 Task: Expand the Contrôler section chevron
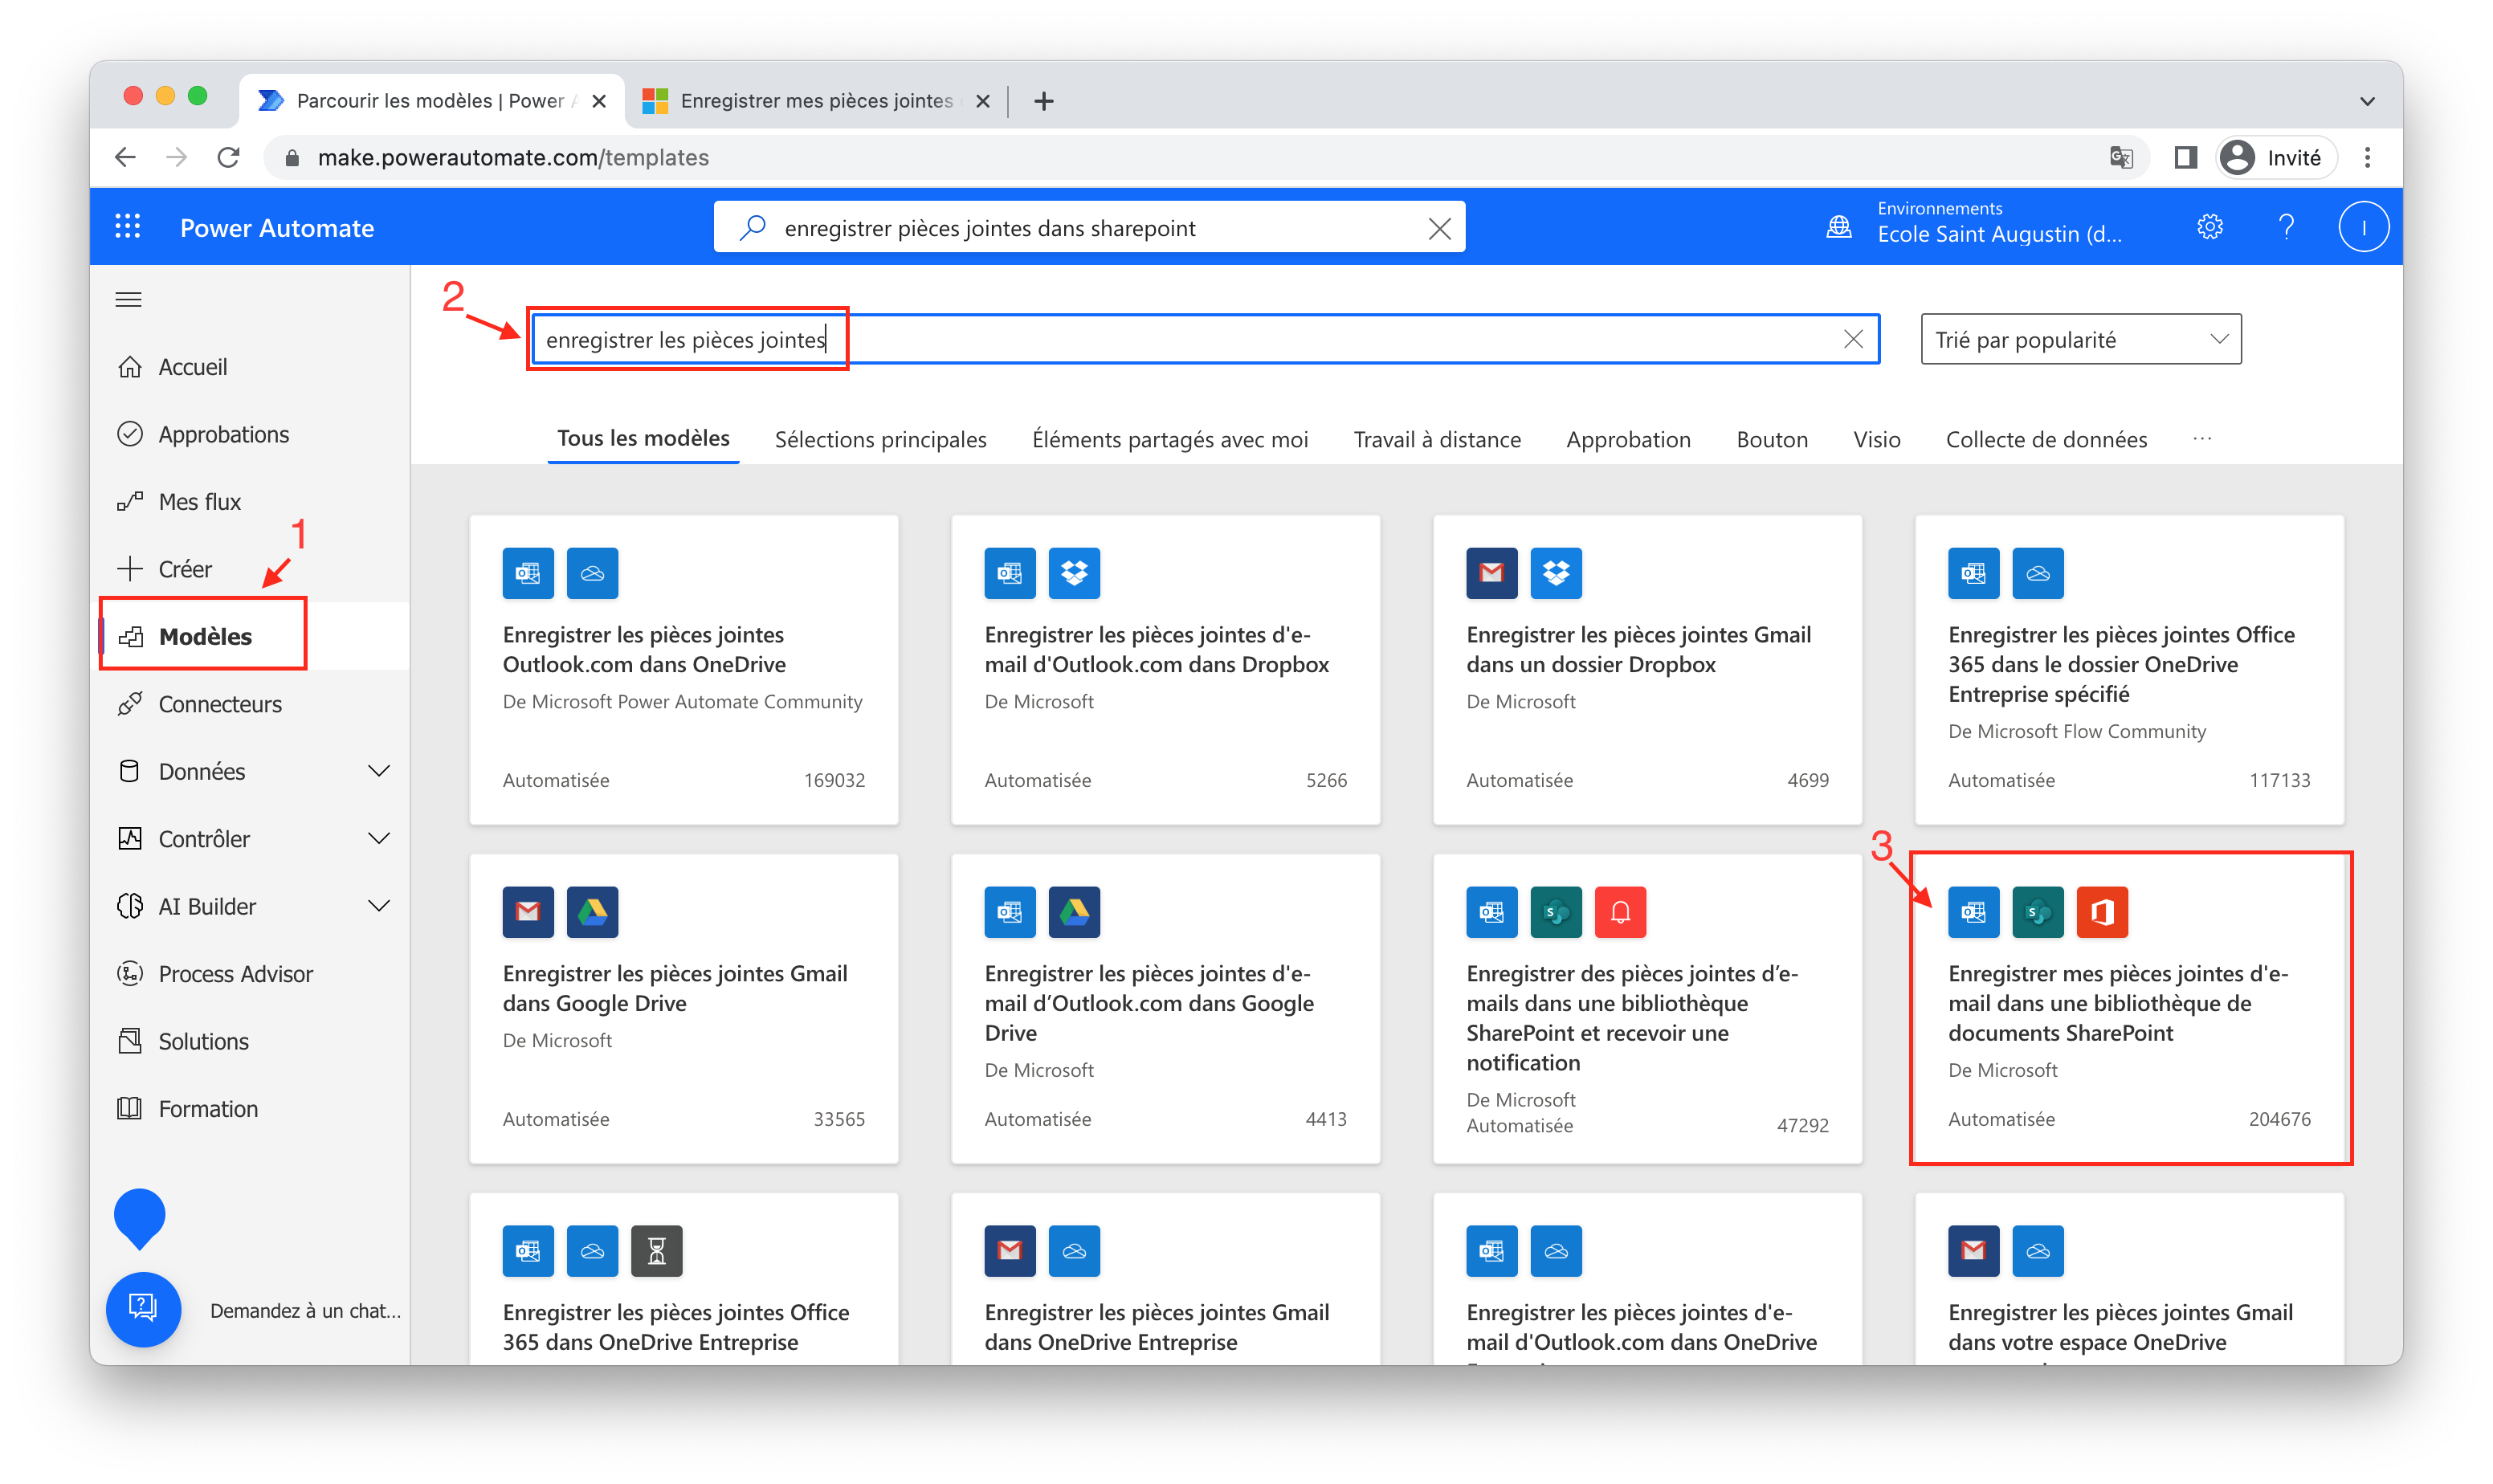pos(378,838)
